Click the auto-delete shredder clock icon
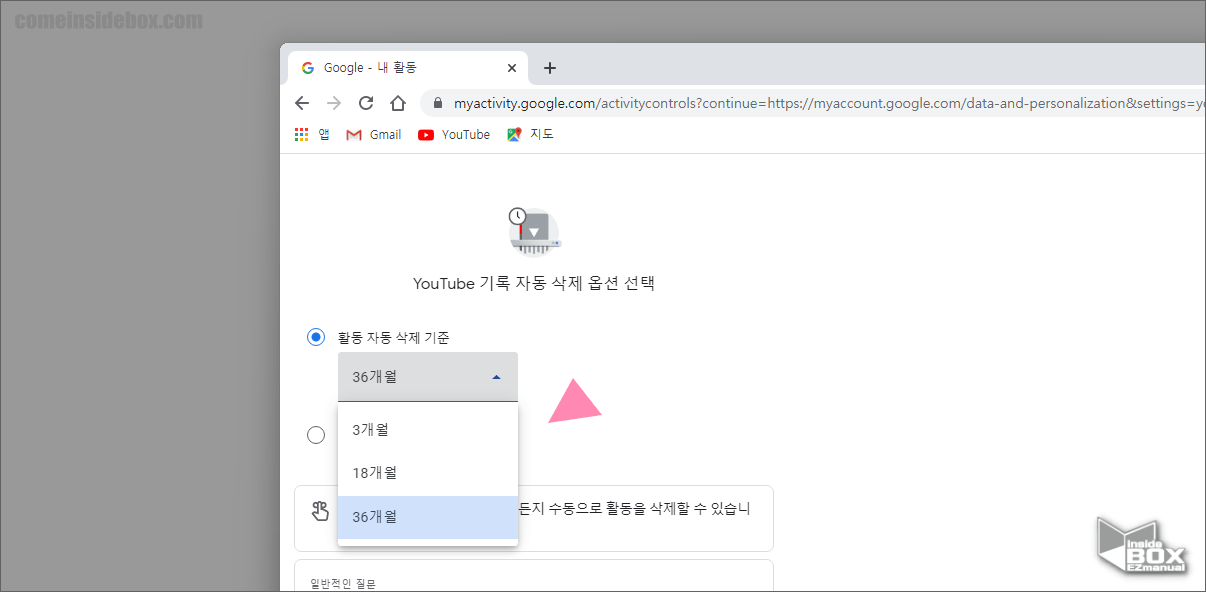Viewport: 1206px width, 592px height. (534, 231)
